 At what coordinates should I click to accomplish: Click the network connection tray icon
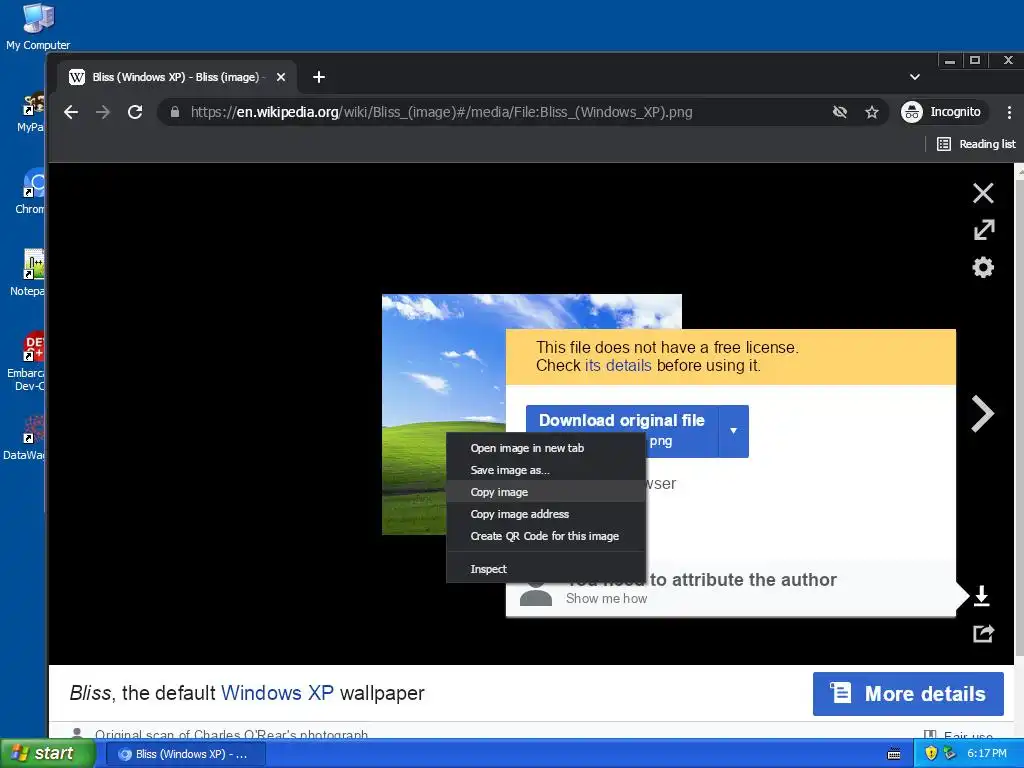[949, 754]
